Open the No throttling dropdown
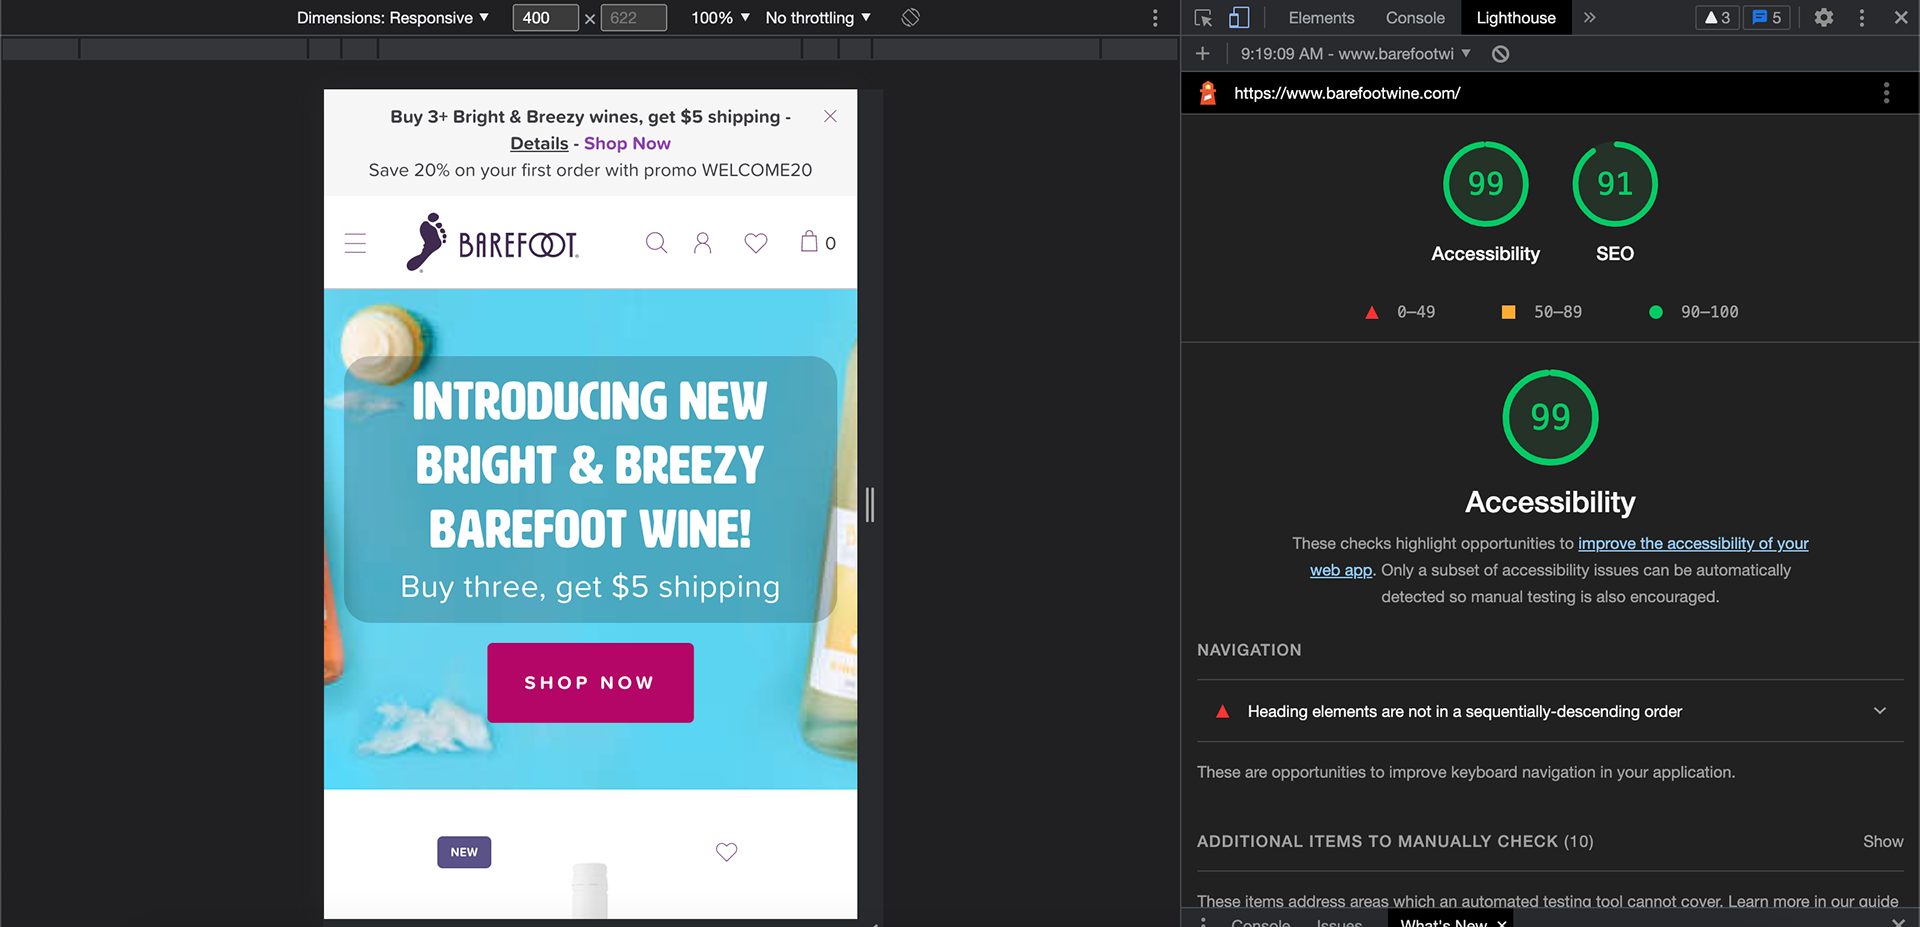1920x927 pixels. tap(818, 18)
